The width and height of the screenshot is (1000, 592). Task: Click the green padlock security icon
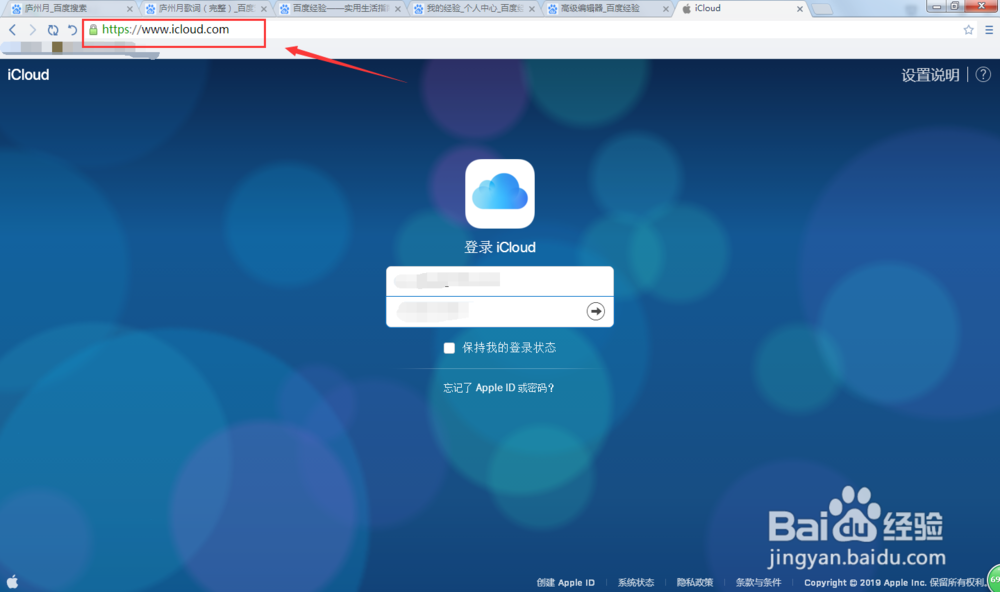tap(93, 29)
